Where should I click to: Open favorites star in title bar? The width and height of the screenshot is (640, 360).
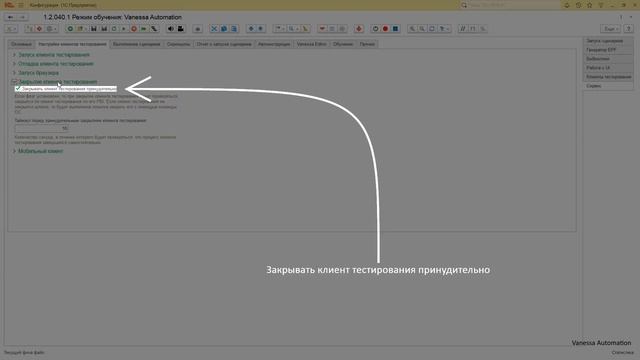point(589,5)
